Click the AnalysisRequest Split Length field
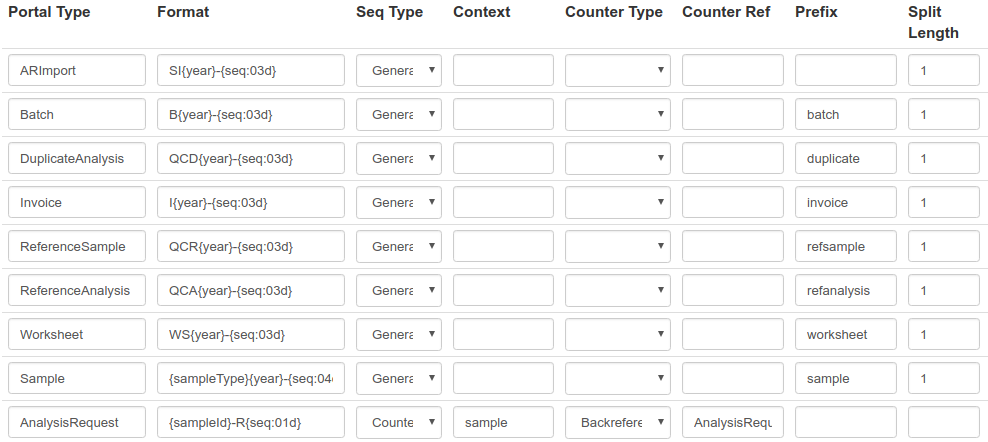Viewport: 988px width, 442px height. [943, 423]
